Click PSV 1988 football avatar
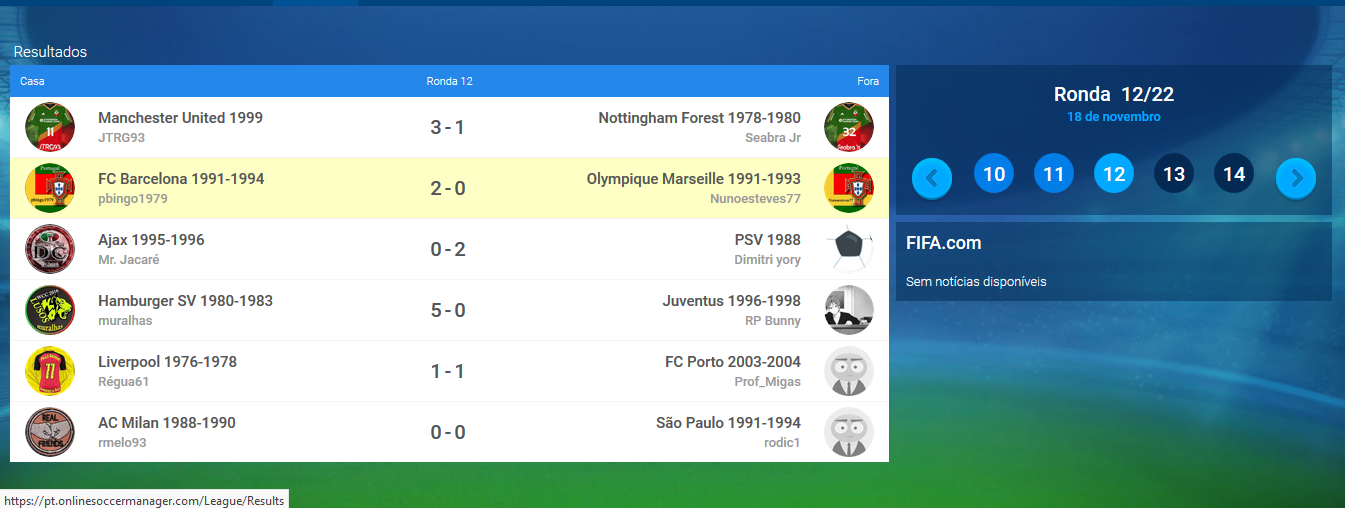 pos(848,249)
